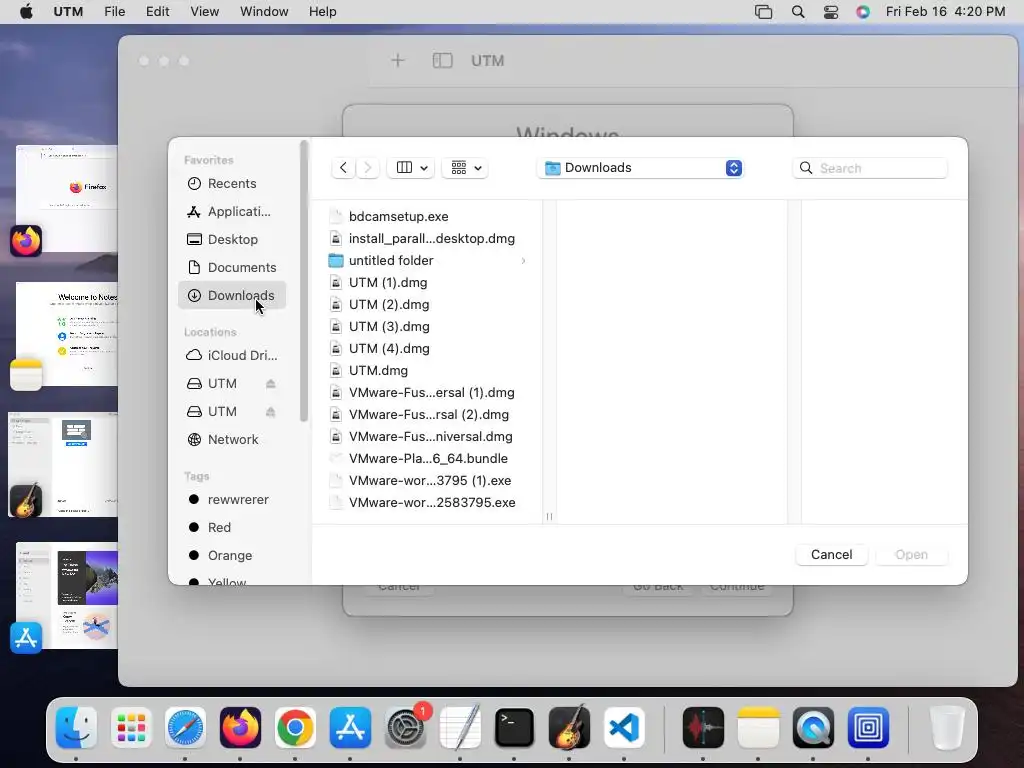Screen dimensions: 1024x768
Task: Select Desktop in the sidebar
Action: click(x=232, y=240)
